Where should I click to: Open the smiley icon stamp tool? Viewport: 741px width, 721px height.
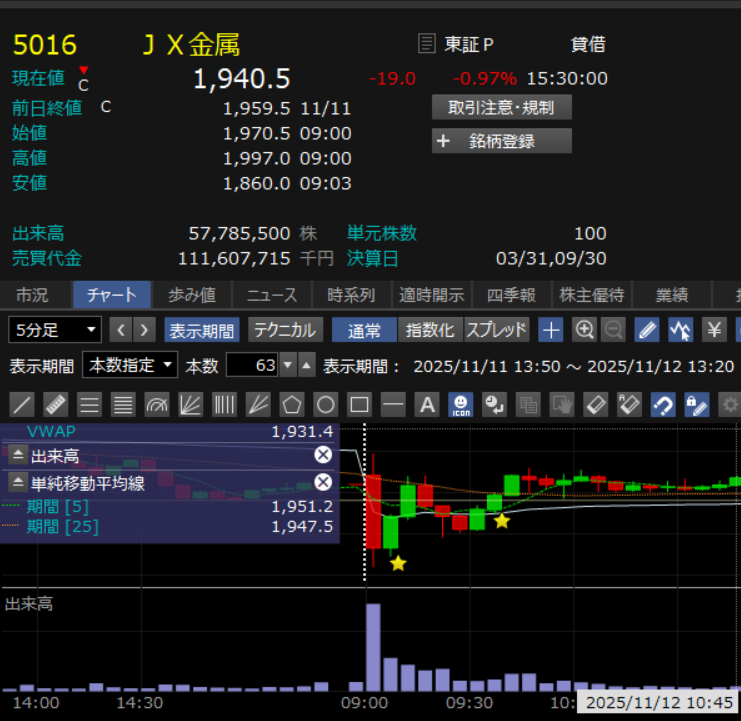tap(460, 405)
